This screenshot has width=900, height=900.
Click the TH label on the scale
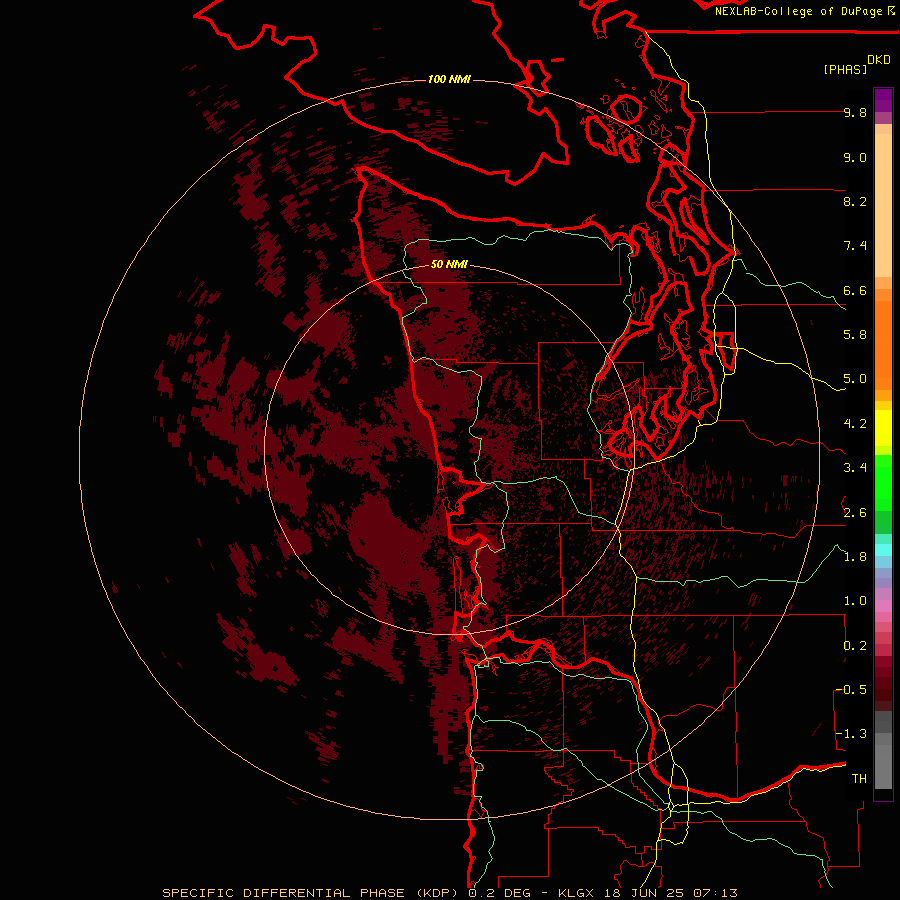pos(859,779)
